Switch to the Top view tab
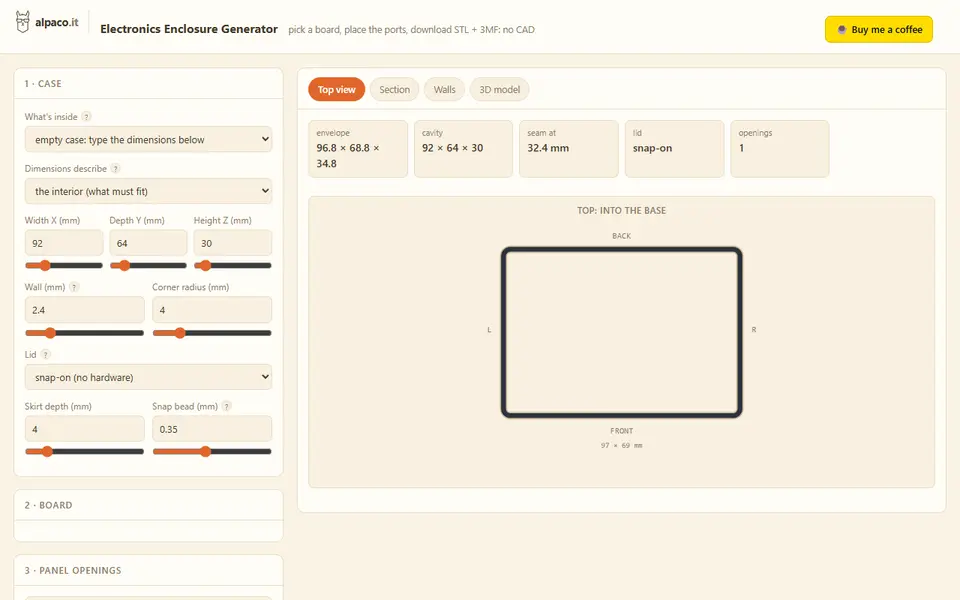This screenshot has height=600, width=960. (336, 89)
